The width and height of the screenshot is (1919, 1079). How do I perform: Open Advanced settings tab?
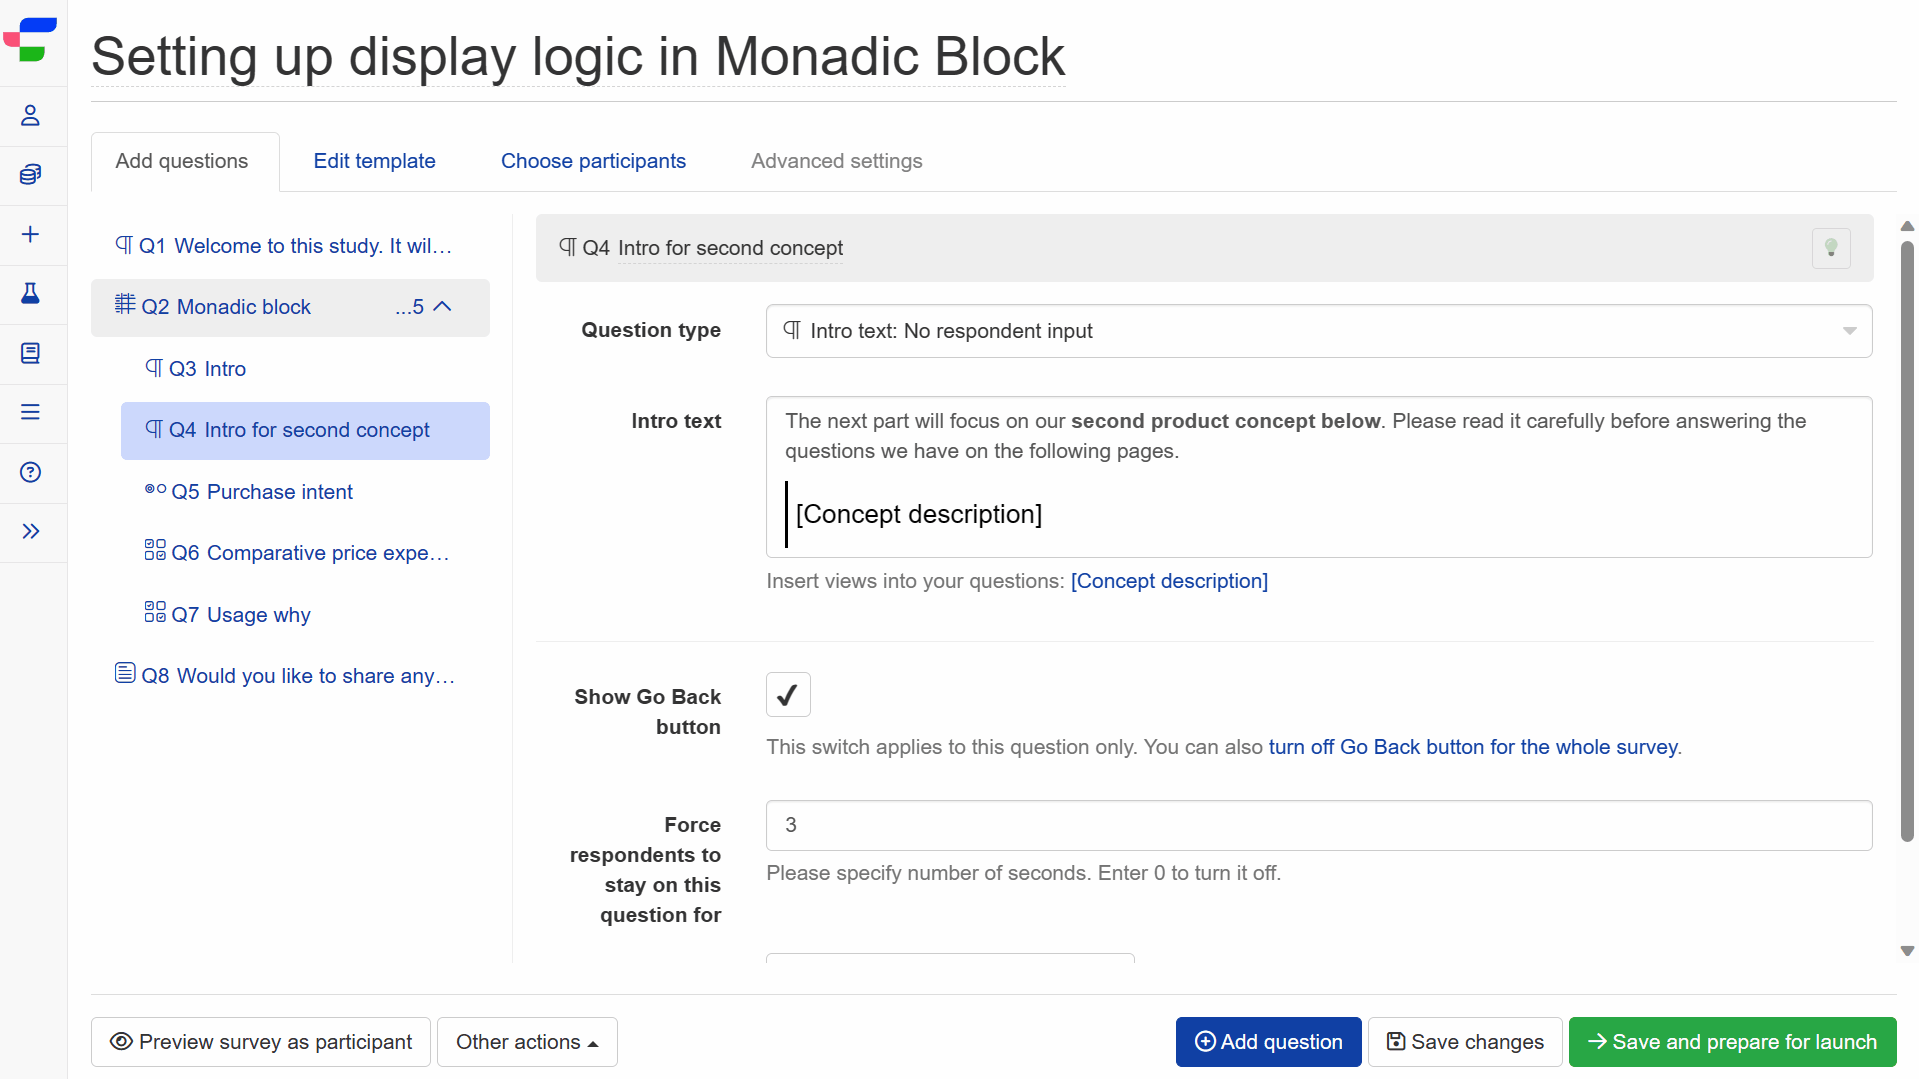[x=836, y=161]
